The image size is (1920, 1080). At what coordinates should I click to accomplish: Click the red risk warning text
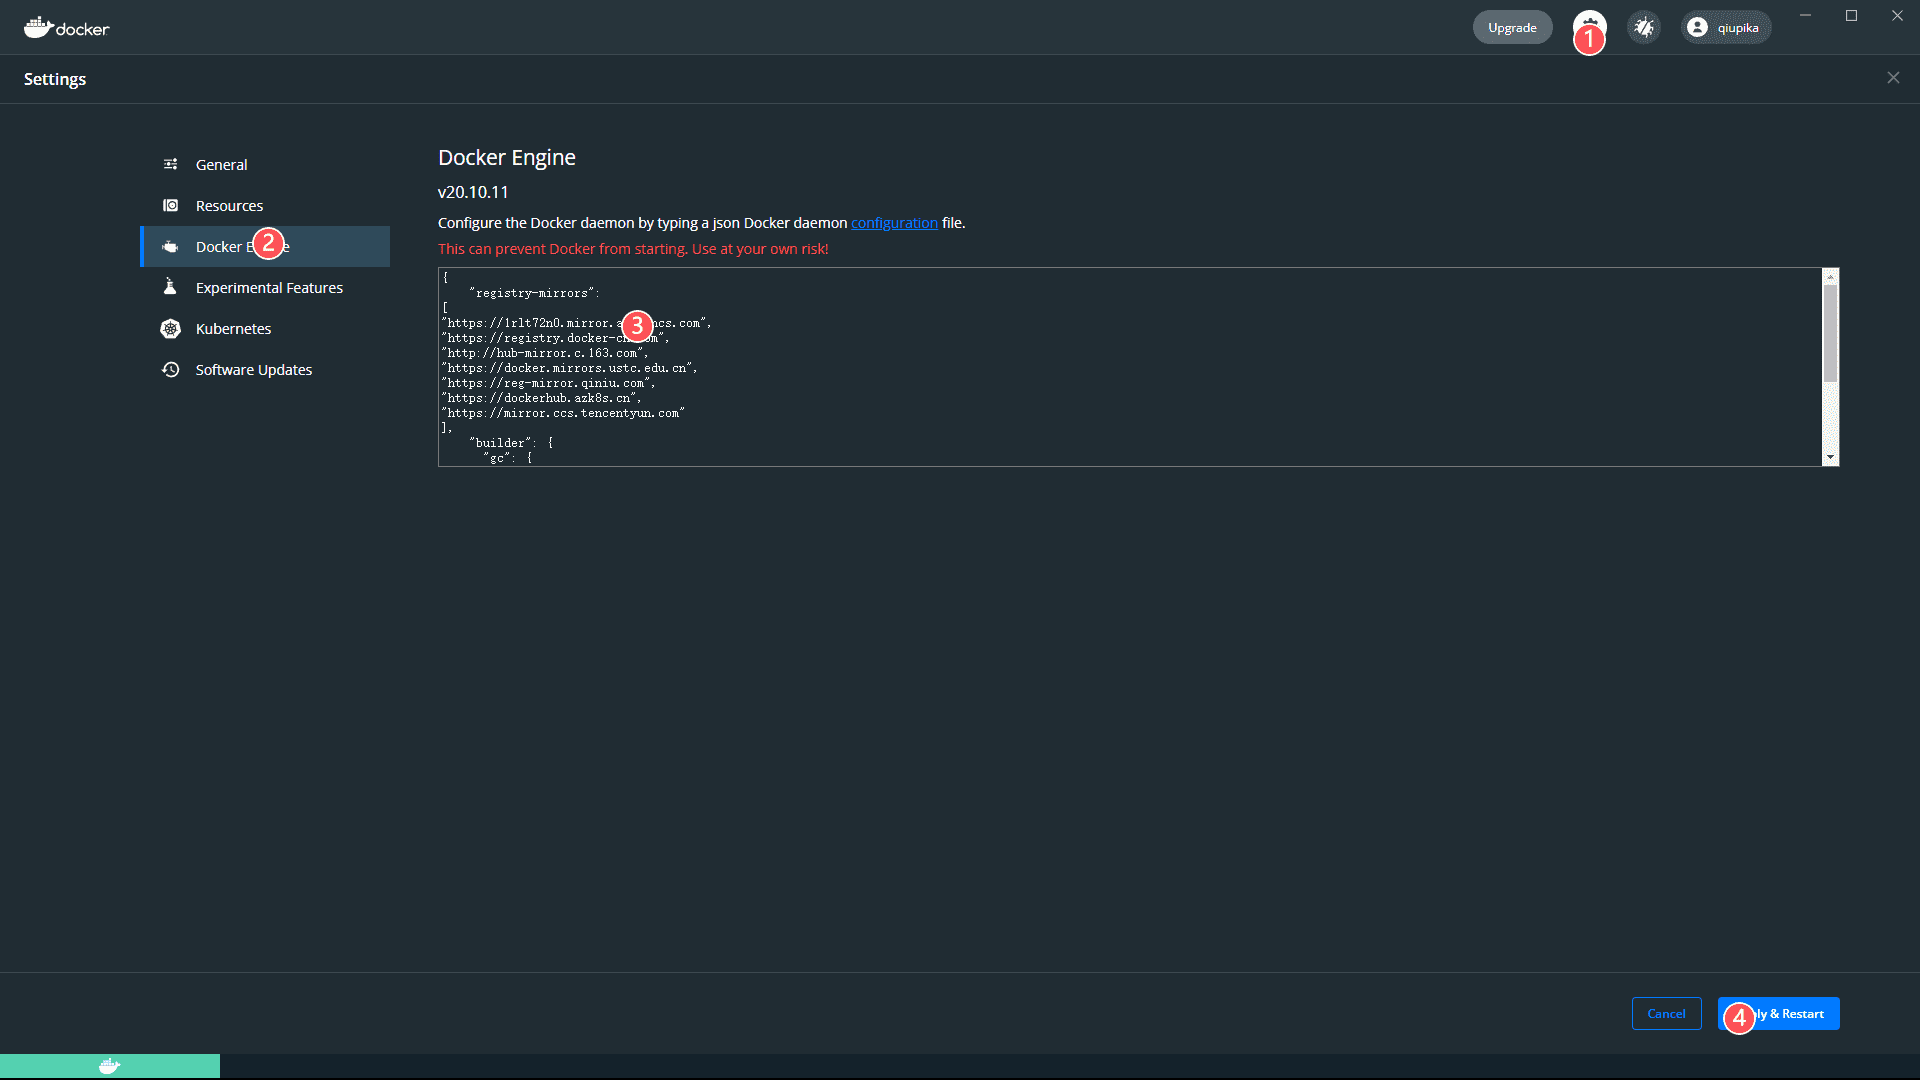633,249
